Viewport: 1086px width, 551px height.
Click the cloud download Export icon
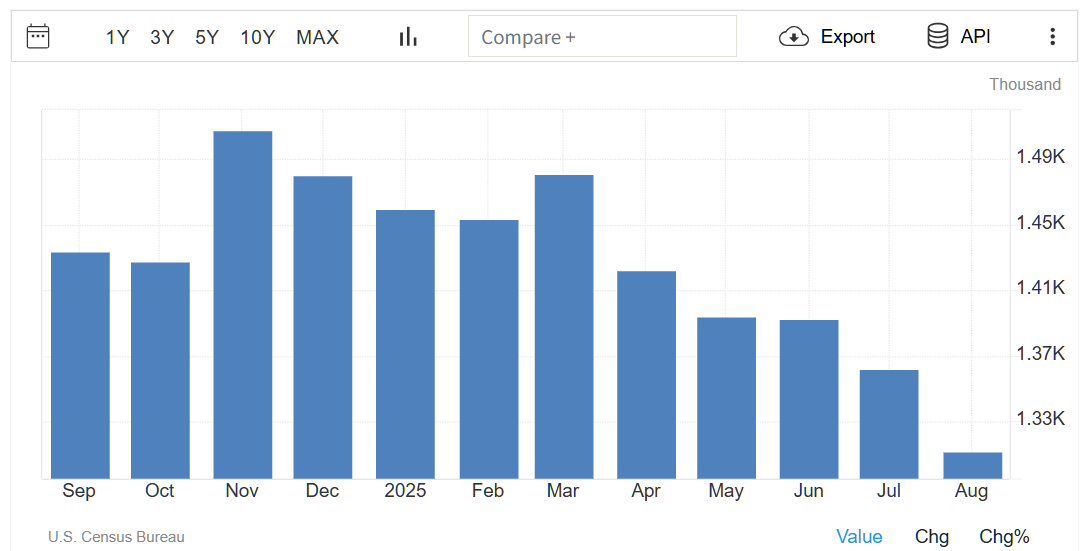pos(793,37)
